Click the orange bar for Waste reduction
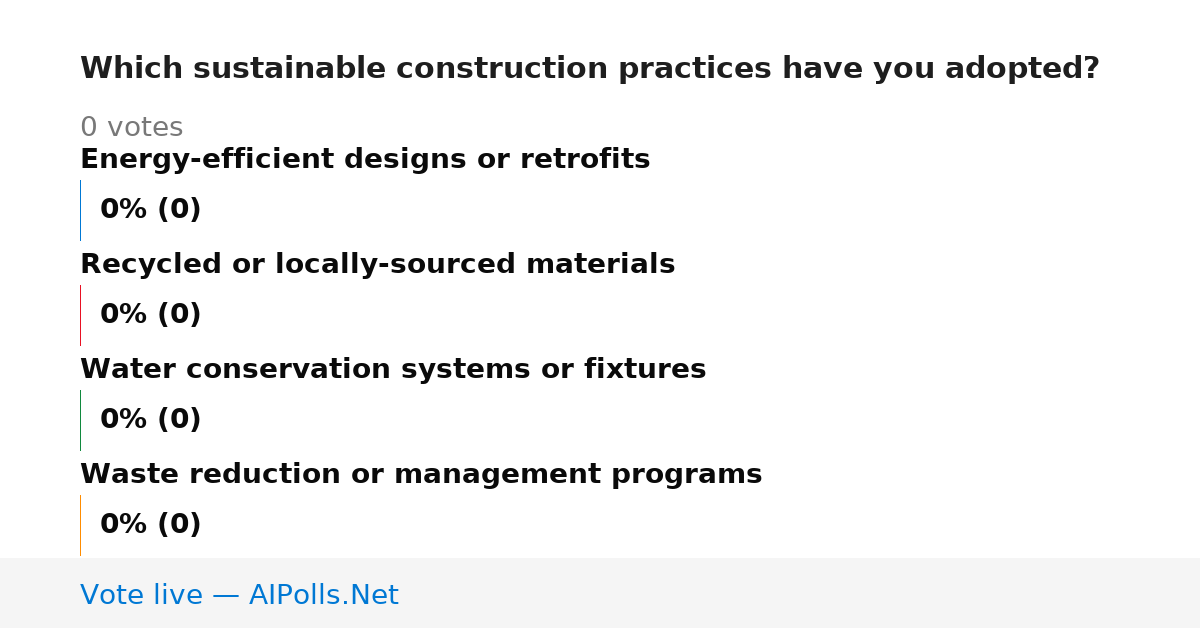1200x628 pixels. (x=80, y=525)
